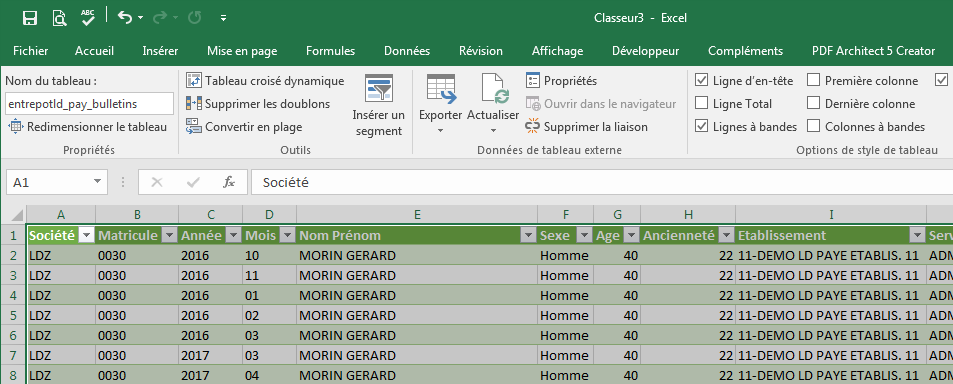Click the Insérer un segment icon
This screenshot has height=384, width=953.
[379, 87]
